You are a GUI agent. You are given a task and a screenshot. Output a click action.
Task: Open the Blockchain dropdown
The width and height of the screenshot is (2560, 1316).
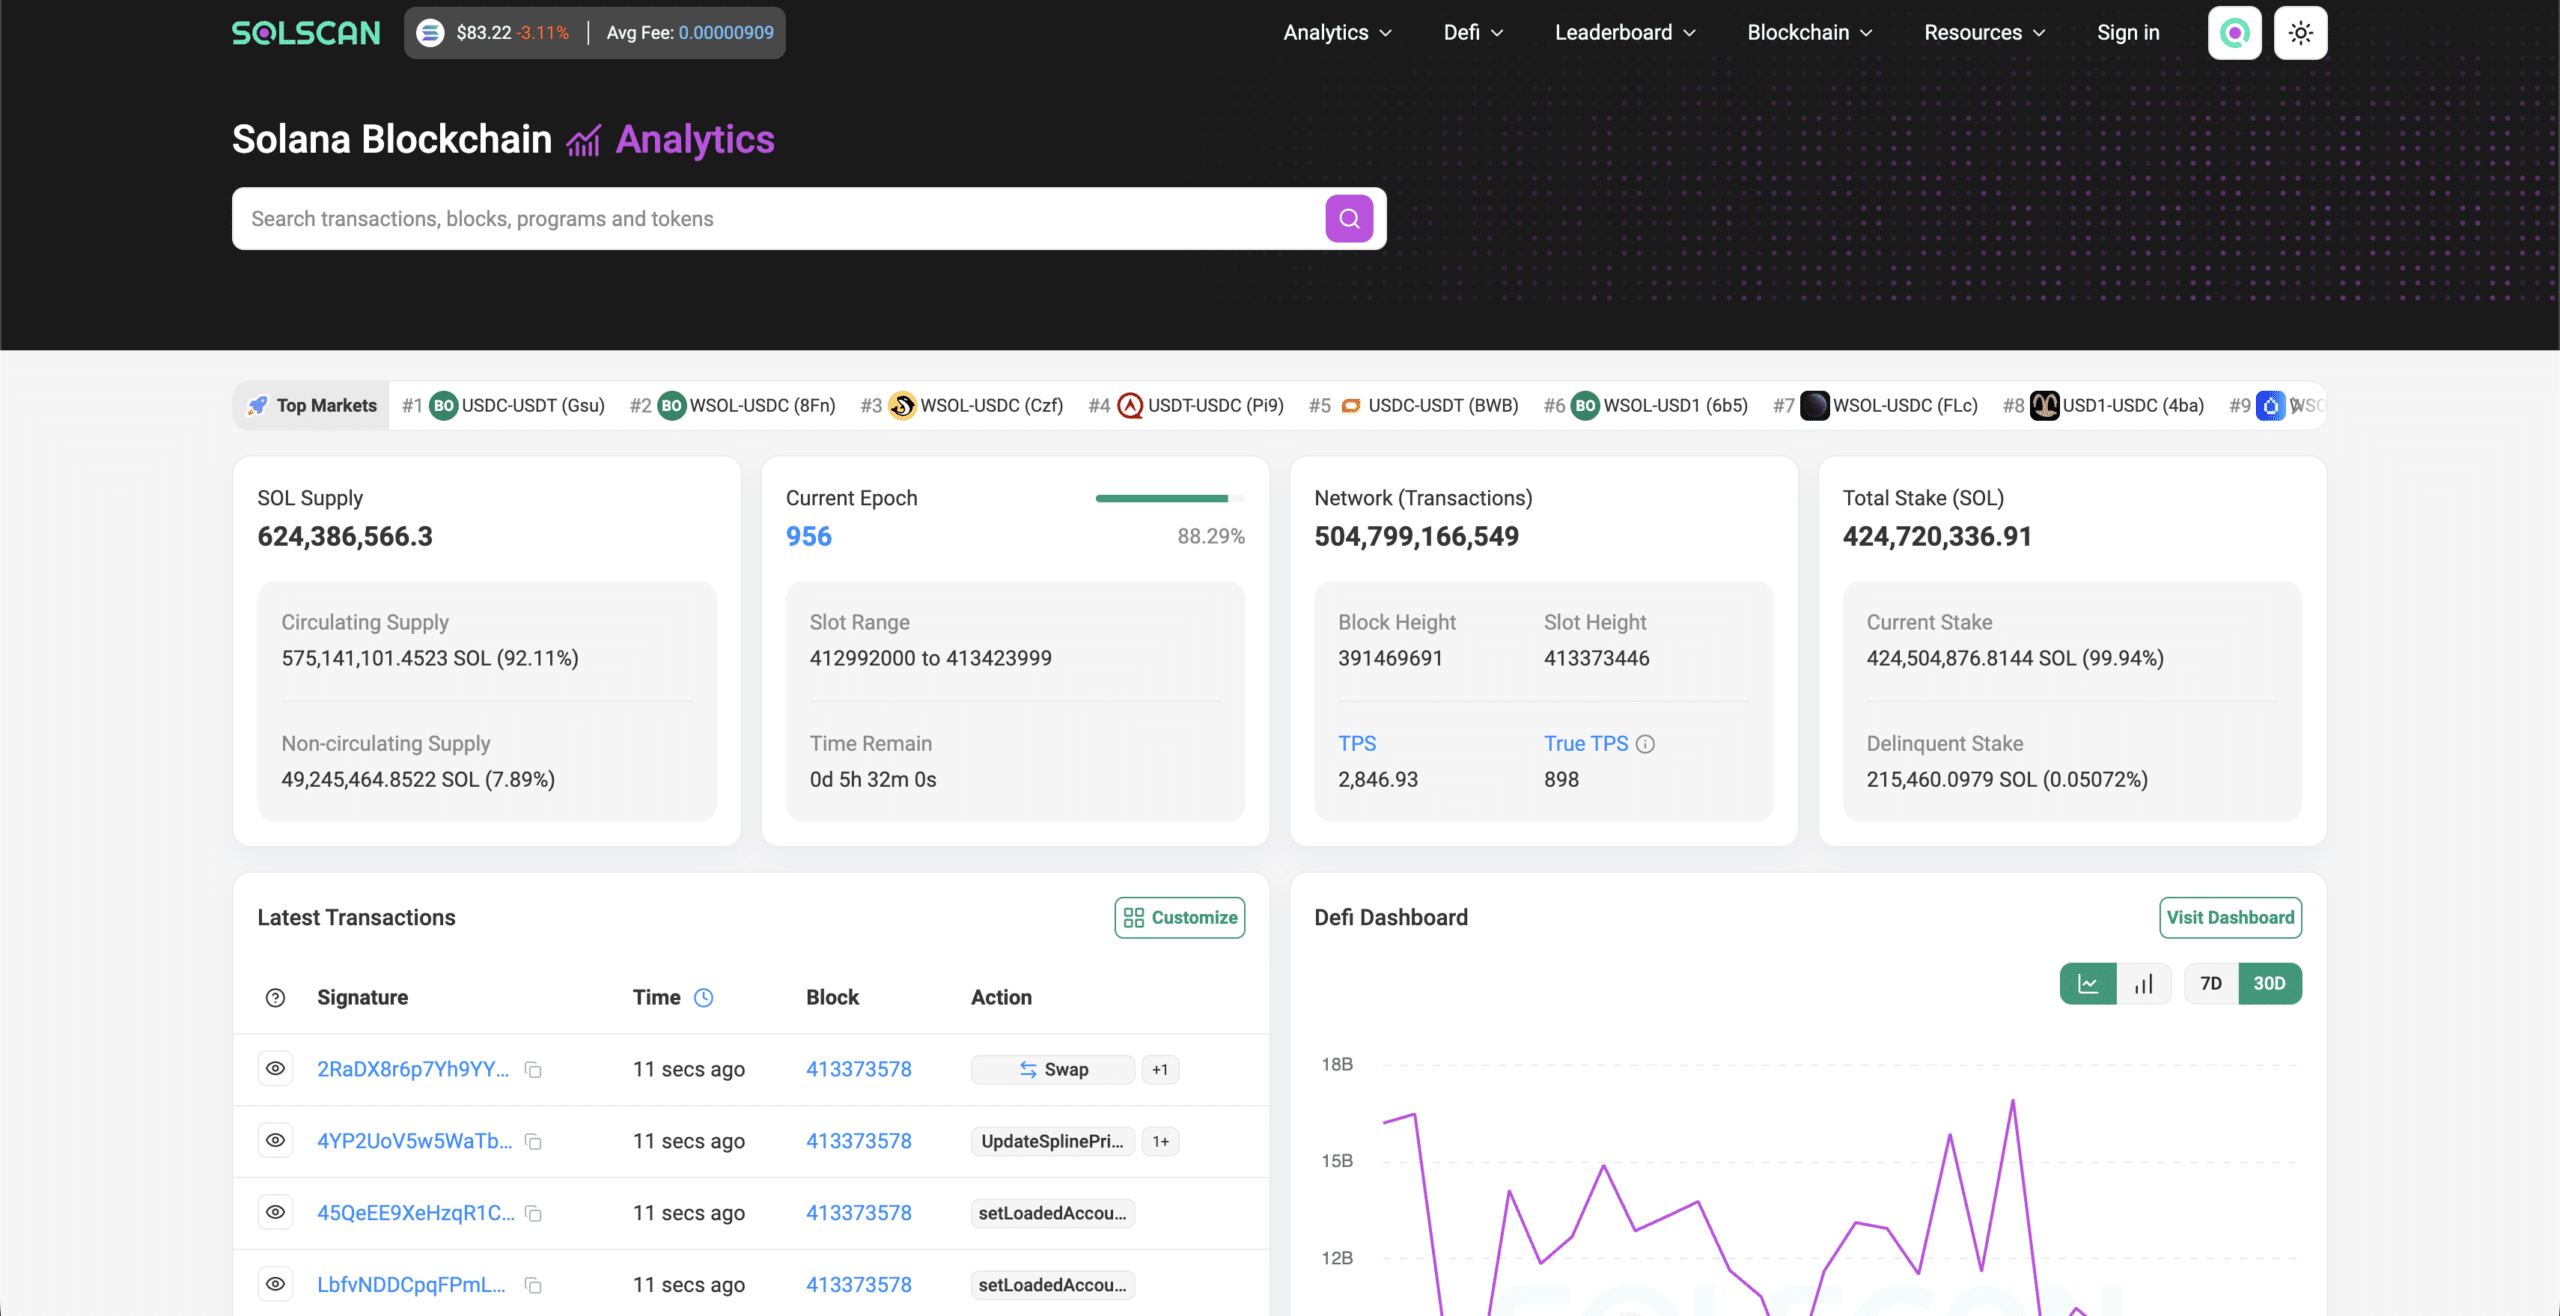pyautogui.click(x=1807, y=32)
